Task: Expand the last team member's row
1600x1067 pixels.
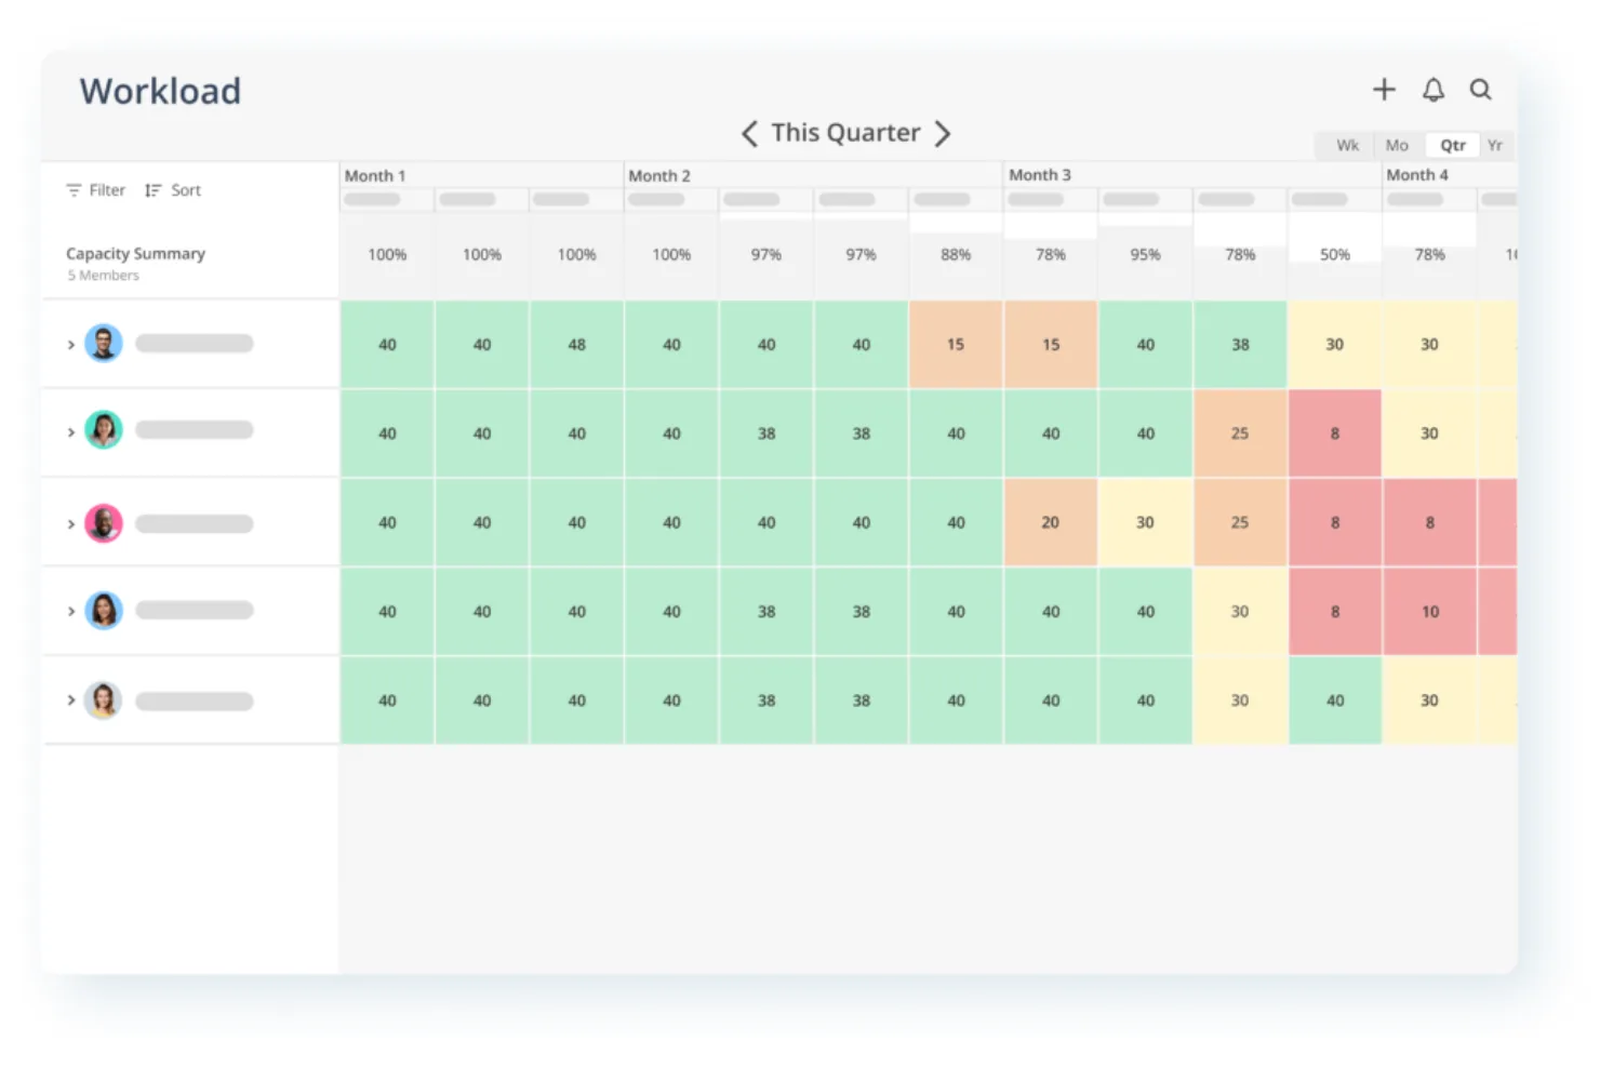Action: [x=70, y=700]
